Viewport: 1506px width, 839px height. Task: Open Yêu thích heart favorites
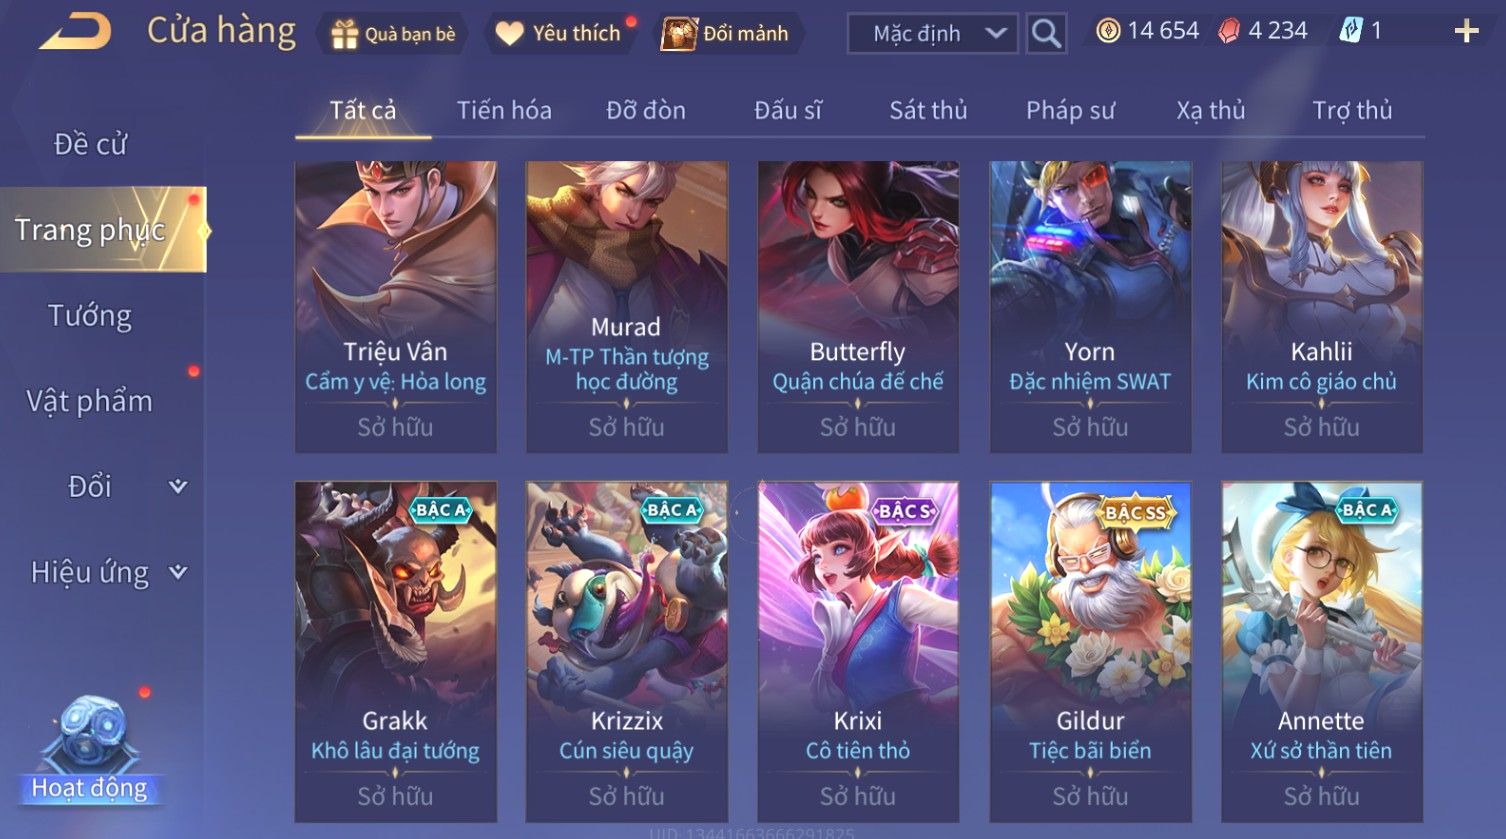pyautogui.click(x=510, y=34)
